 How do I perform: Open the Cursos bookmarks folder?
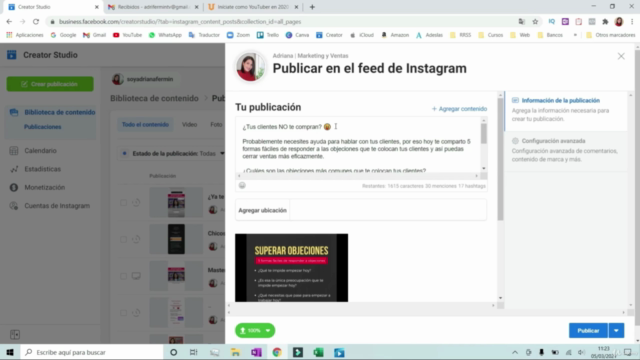tap(491, 35)
